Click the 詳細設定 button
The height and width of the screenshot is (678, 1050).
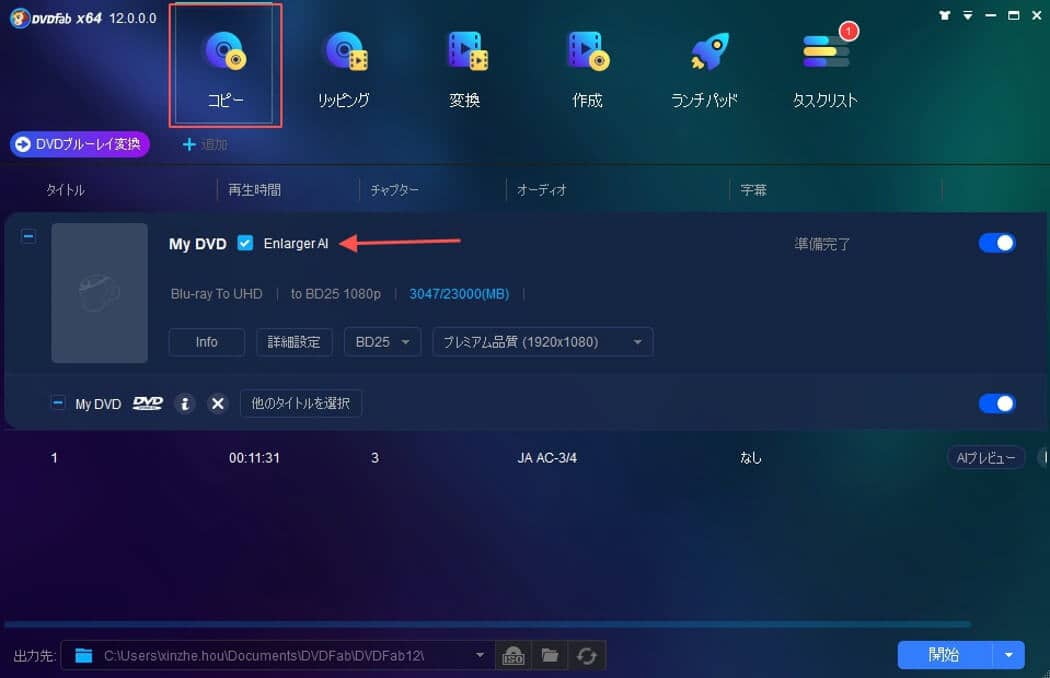coord(294,342)
